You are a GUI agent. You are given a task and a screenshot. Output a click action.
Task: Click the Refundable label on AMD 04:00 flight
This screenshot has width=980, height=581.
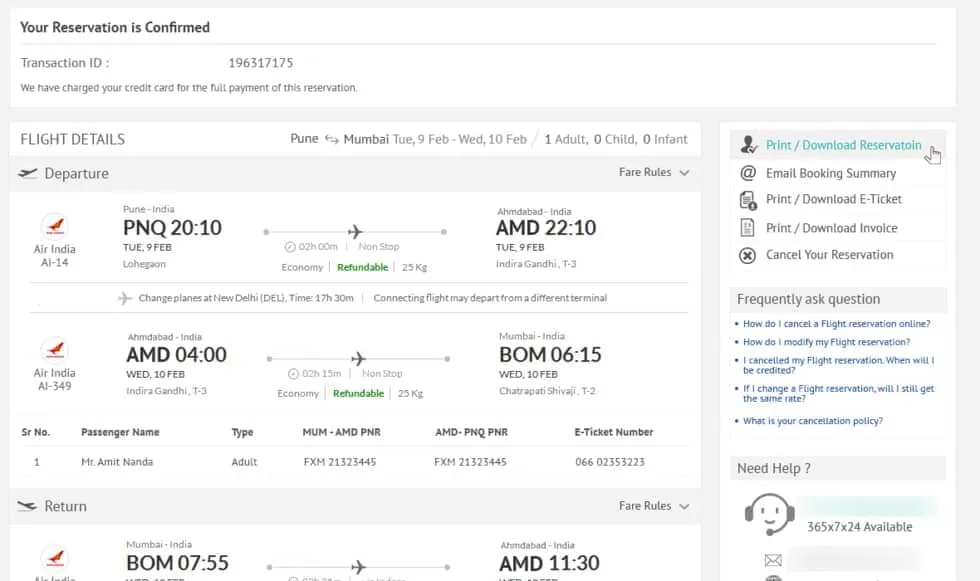click(358, 394)
